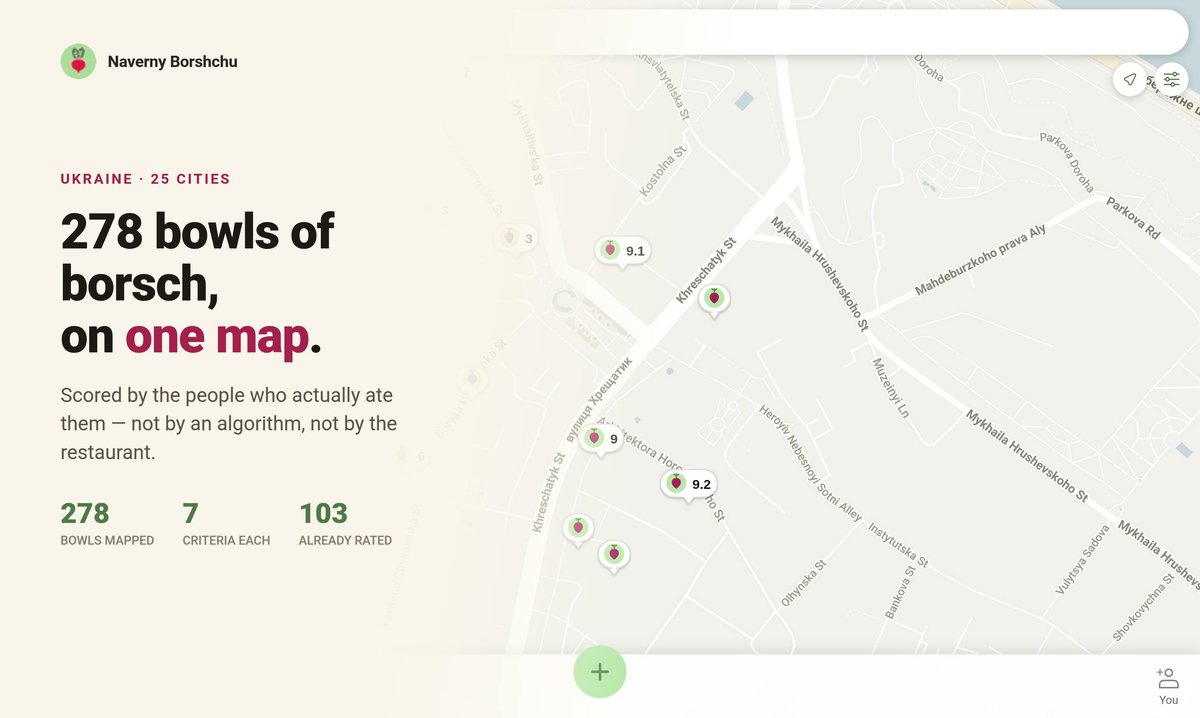Viewport: 1200px width, 718px height.
Task: Open the You profile icon
Action: coord(1168,685)
